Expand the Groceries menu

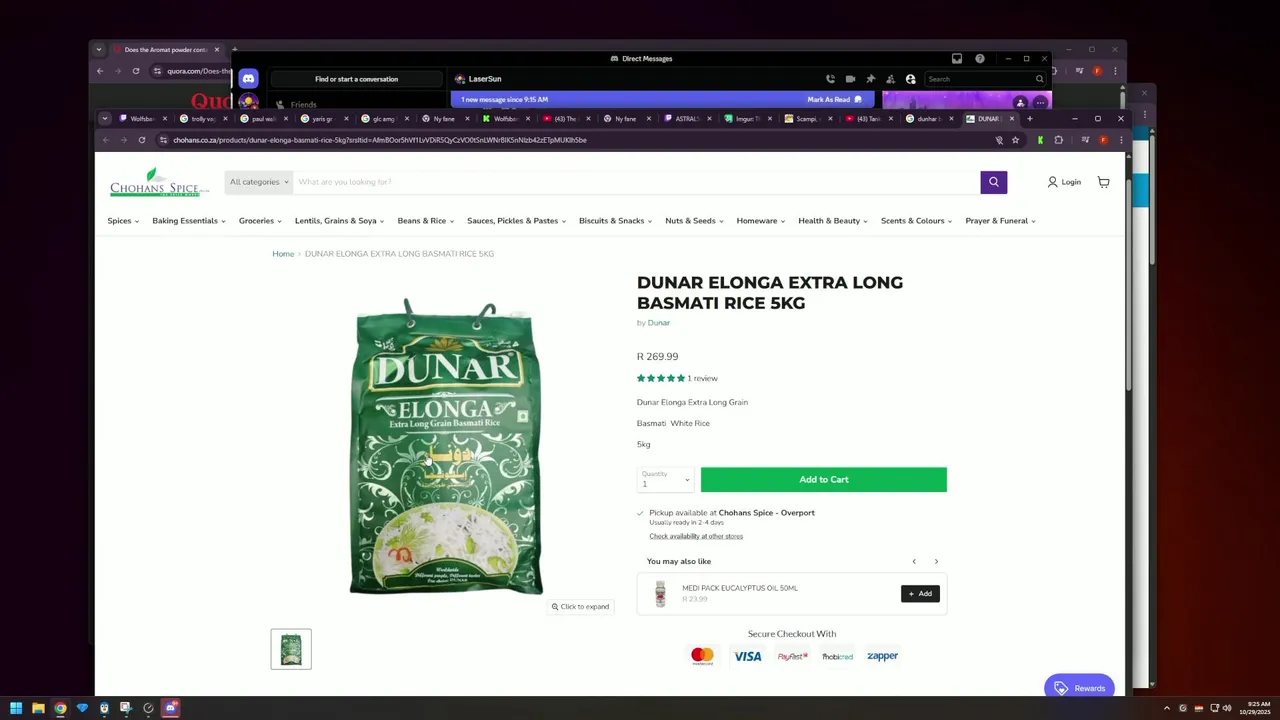click(260, 221)
